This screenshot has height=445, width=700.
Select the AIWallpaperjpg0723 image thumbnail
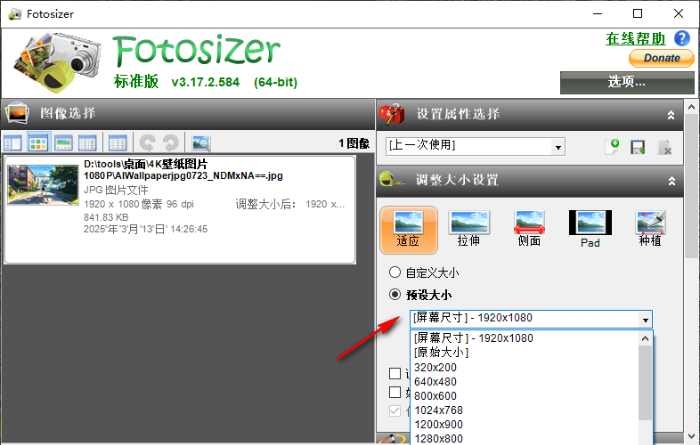[x=43, y=185]
